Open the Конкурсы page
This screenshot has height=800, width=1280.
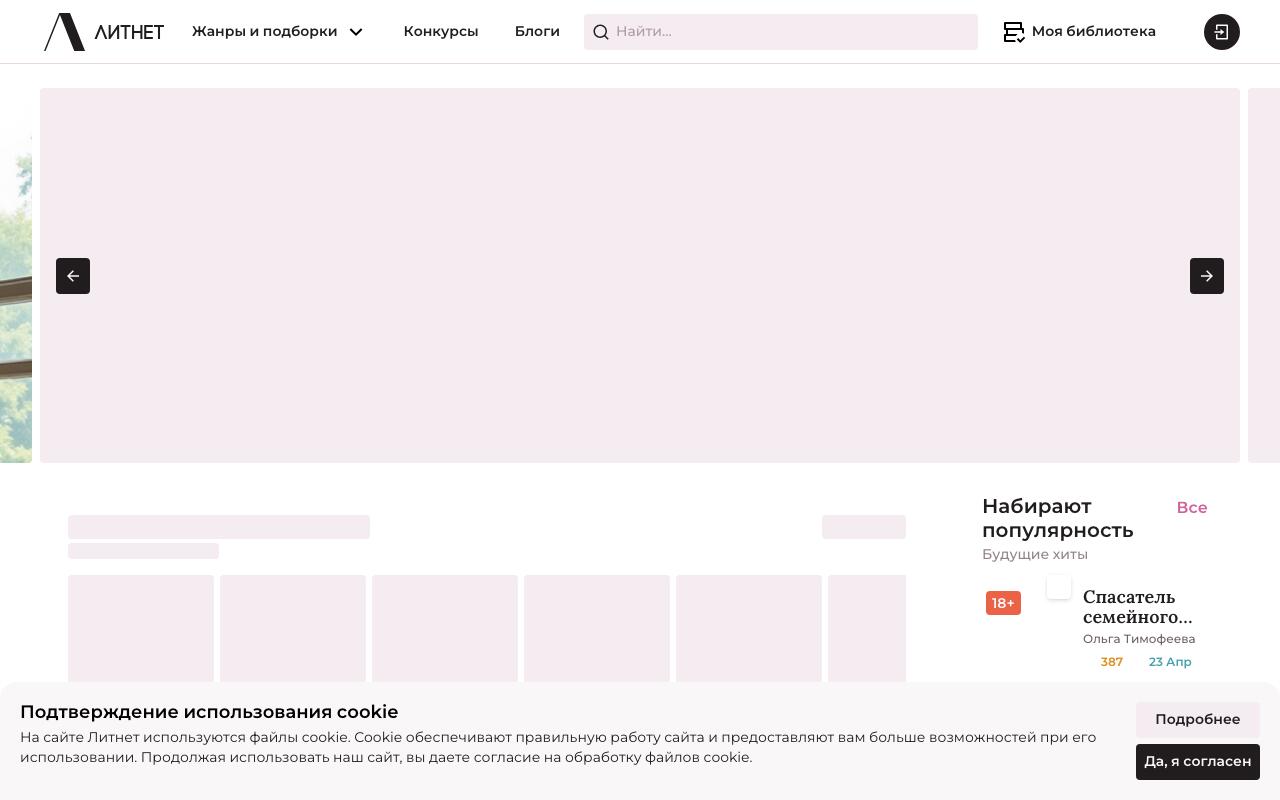(441, 32)
